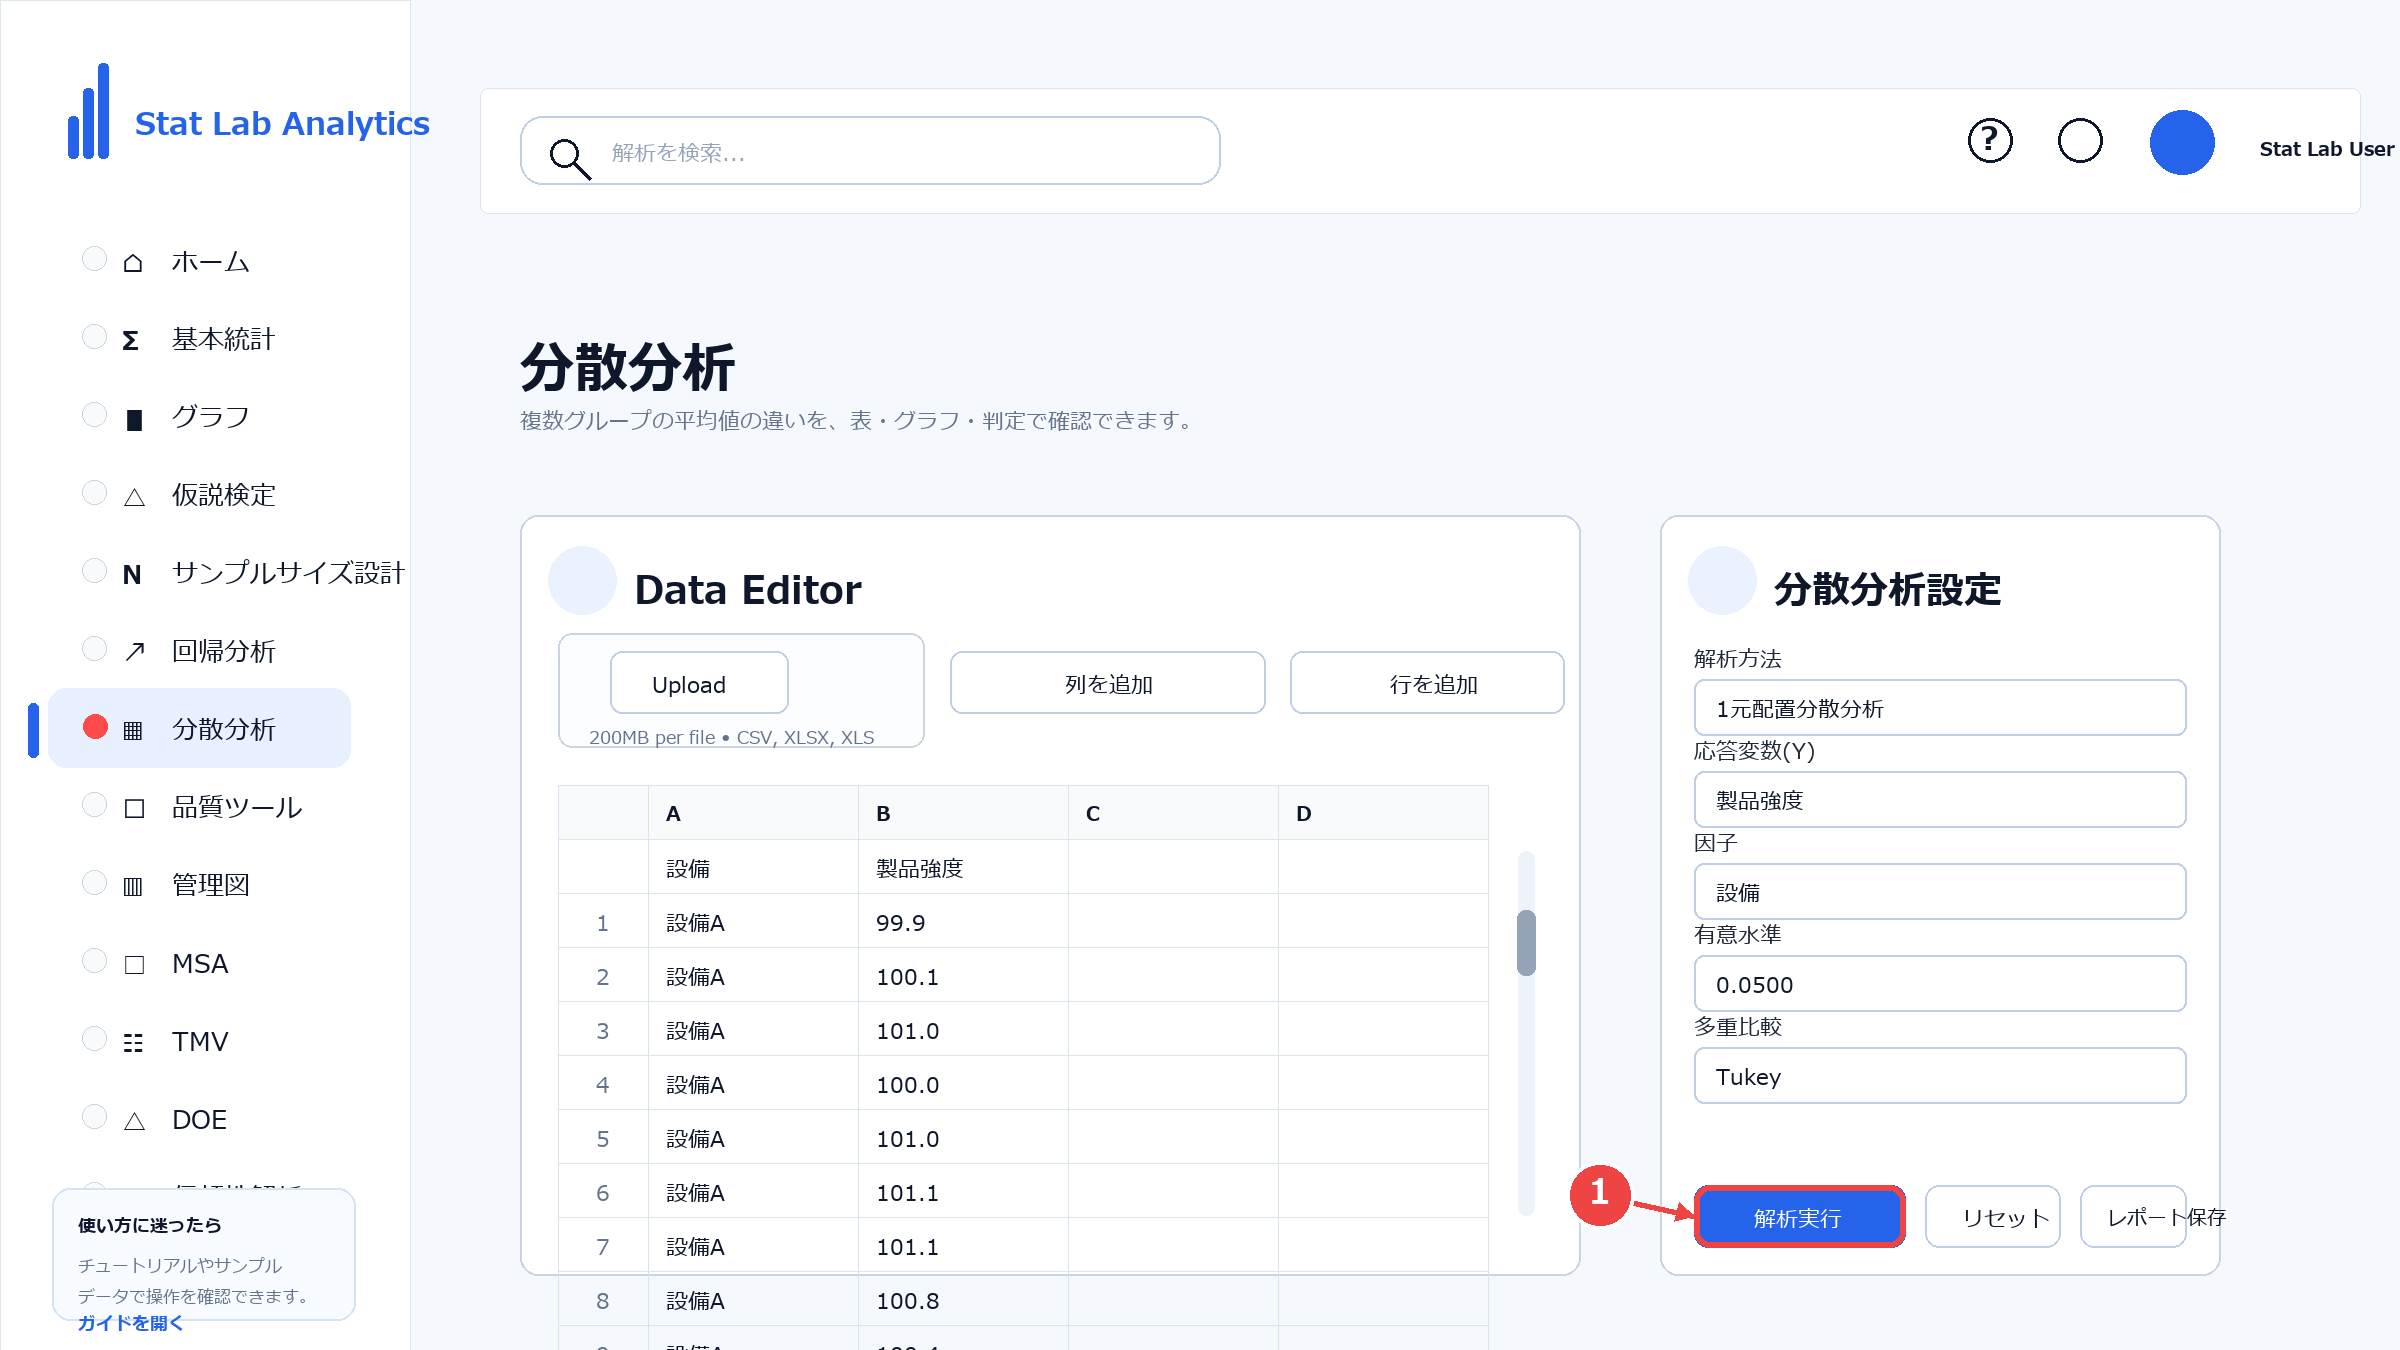The image size is (2400, 1350).
Task: Open the 応答変数(Y) dropdown showing 製品強度
Action: pos(1940,800)
